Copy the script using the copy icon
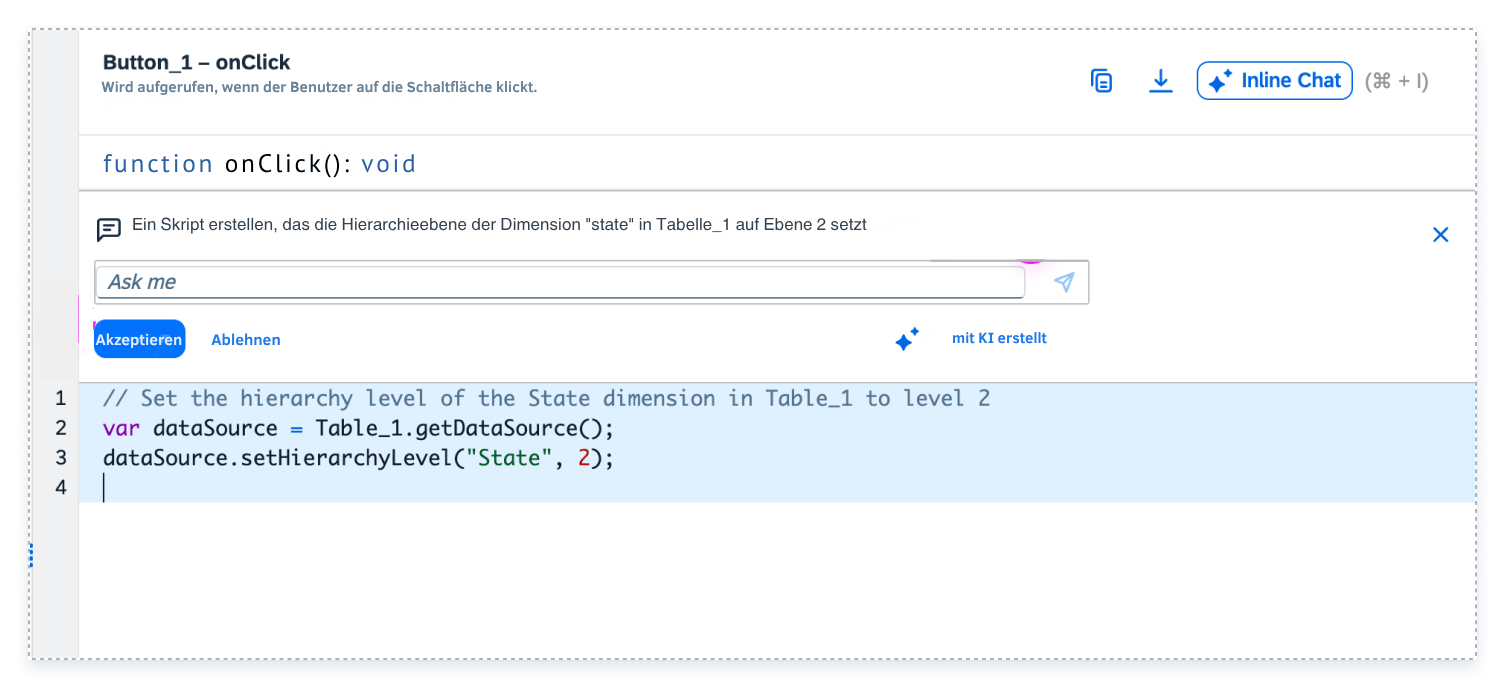The image size is (1500, 688). click(x=1101, y=81)
